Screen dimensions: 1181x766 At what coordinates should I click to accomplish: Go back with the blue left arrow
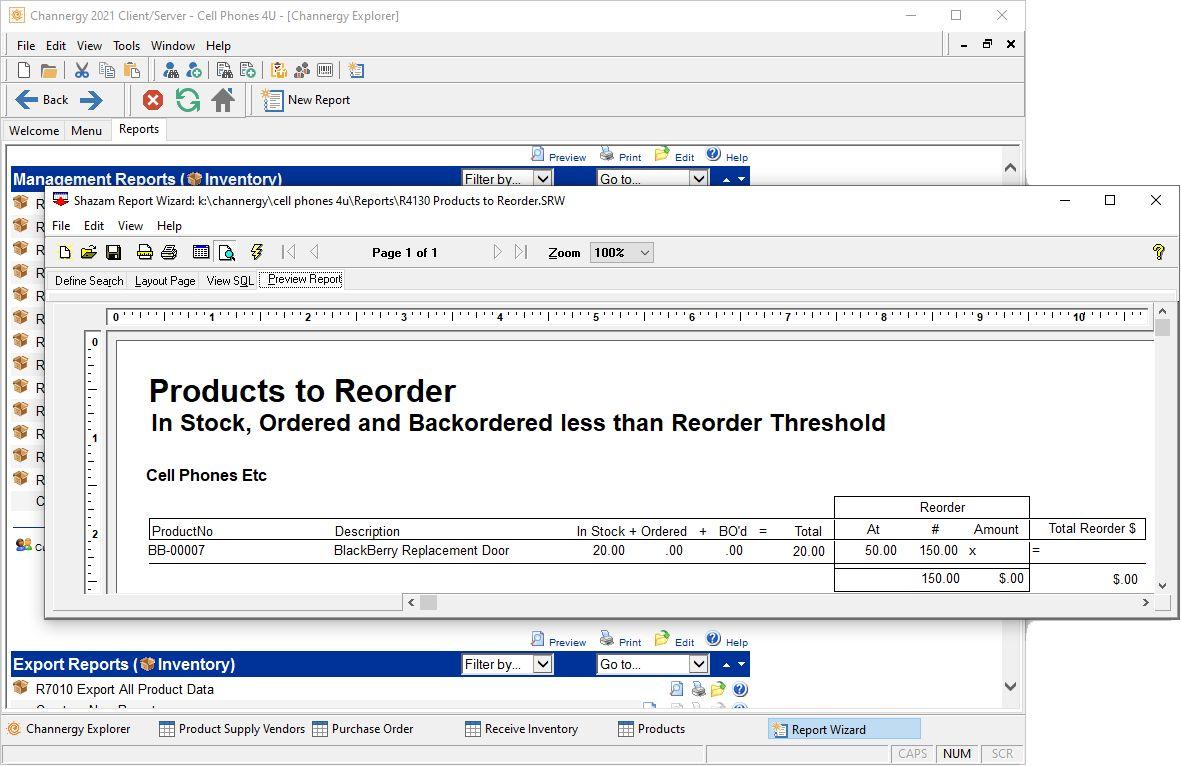(27, 99)
